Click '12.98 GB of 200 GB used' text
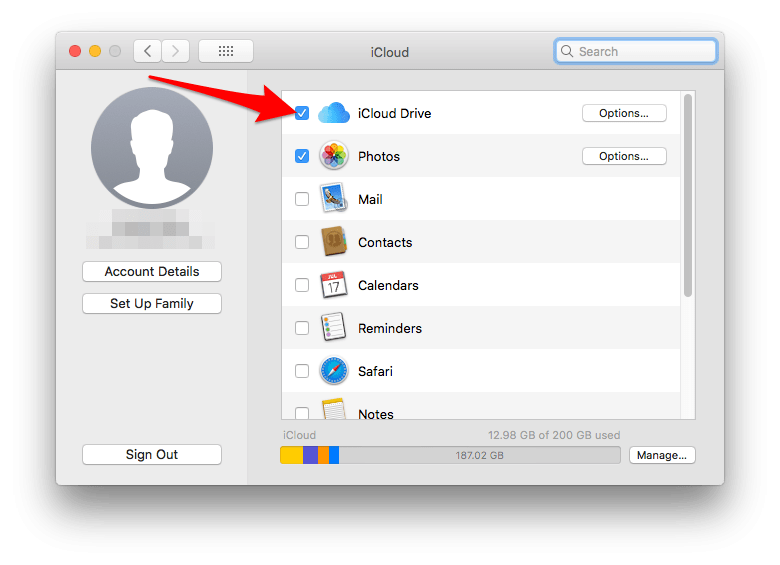 [554, 435]
